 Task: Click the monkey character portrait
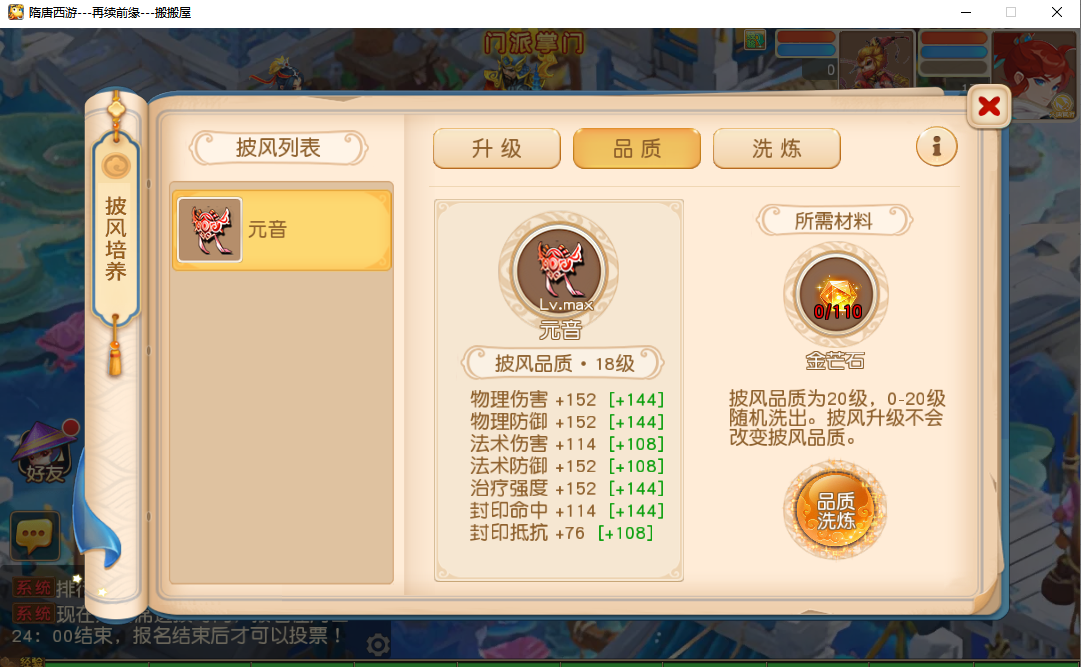(x=876, y=60)
